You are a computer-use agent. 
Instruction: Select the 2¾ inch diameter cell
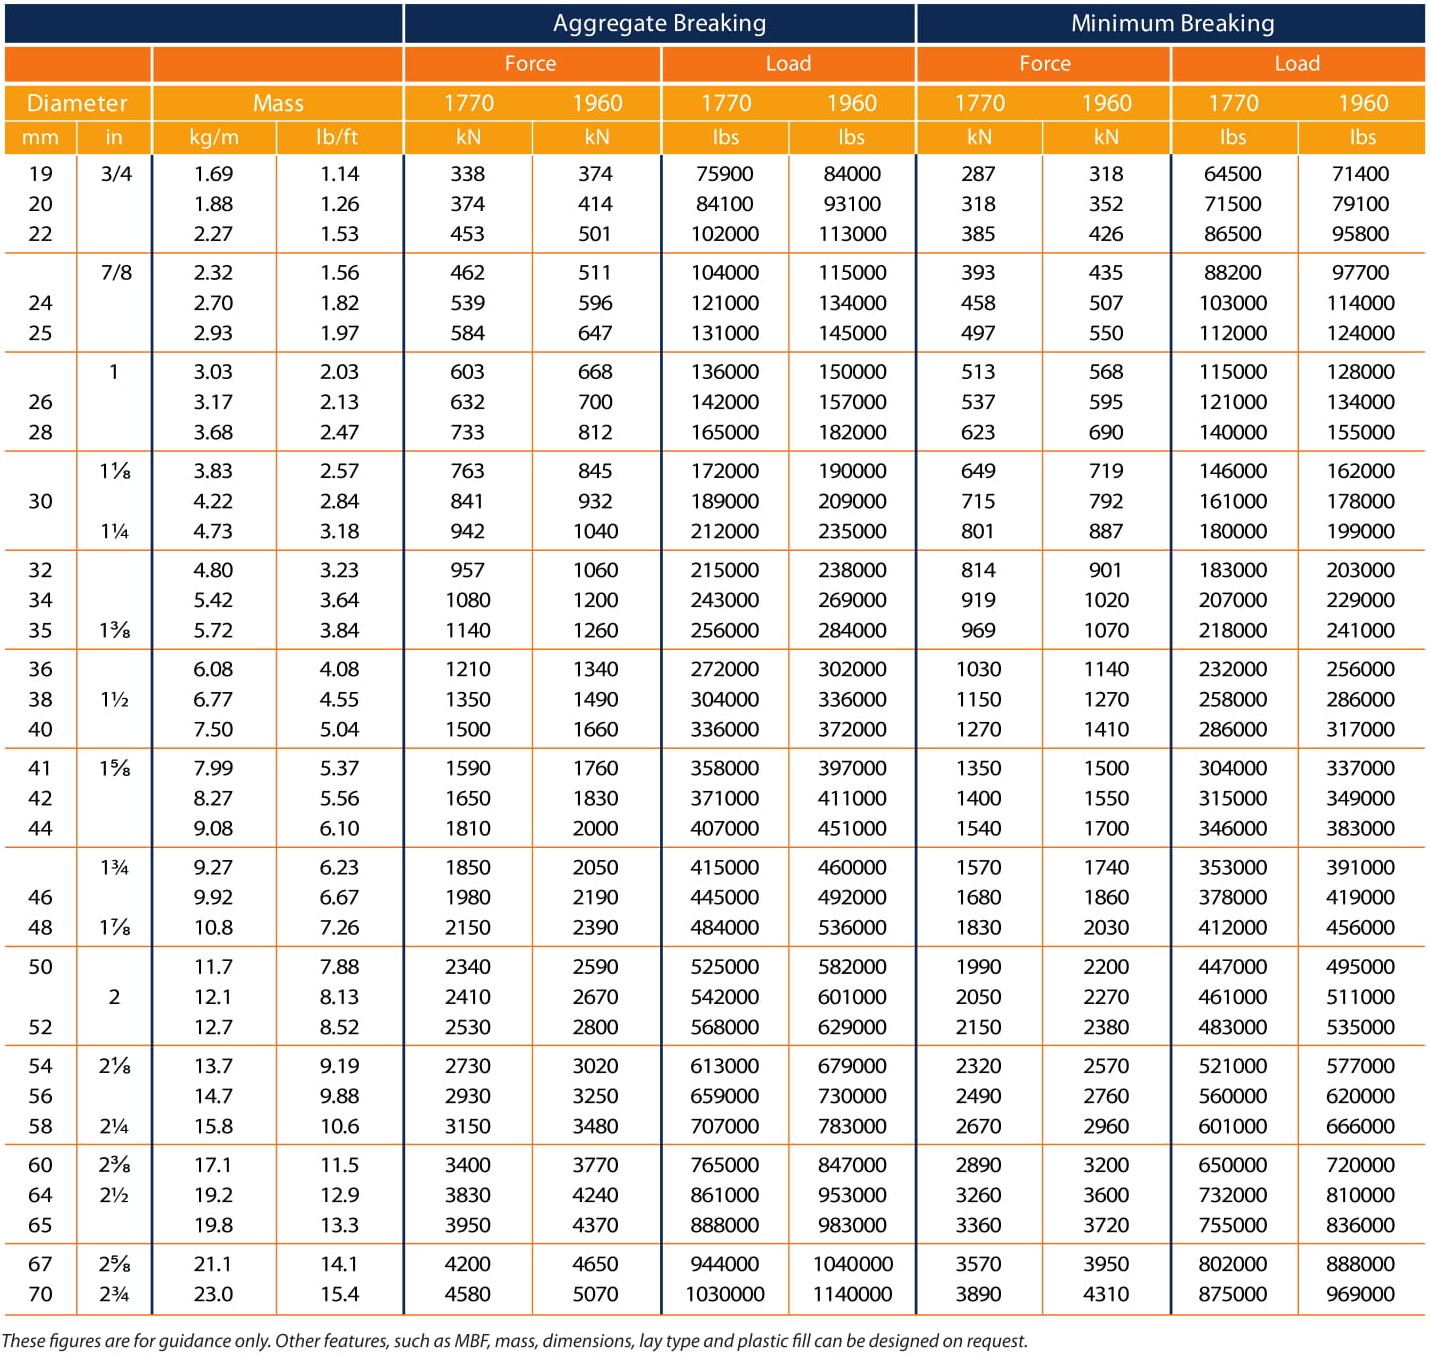[114, 1294]
